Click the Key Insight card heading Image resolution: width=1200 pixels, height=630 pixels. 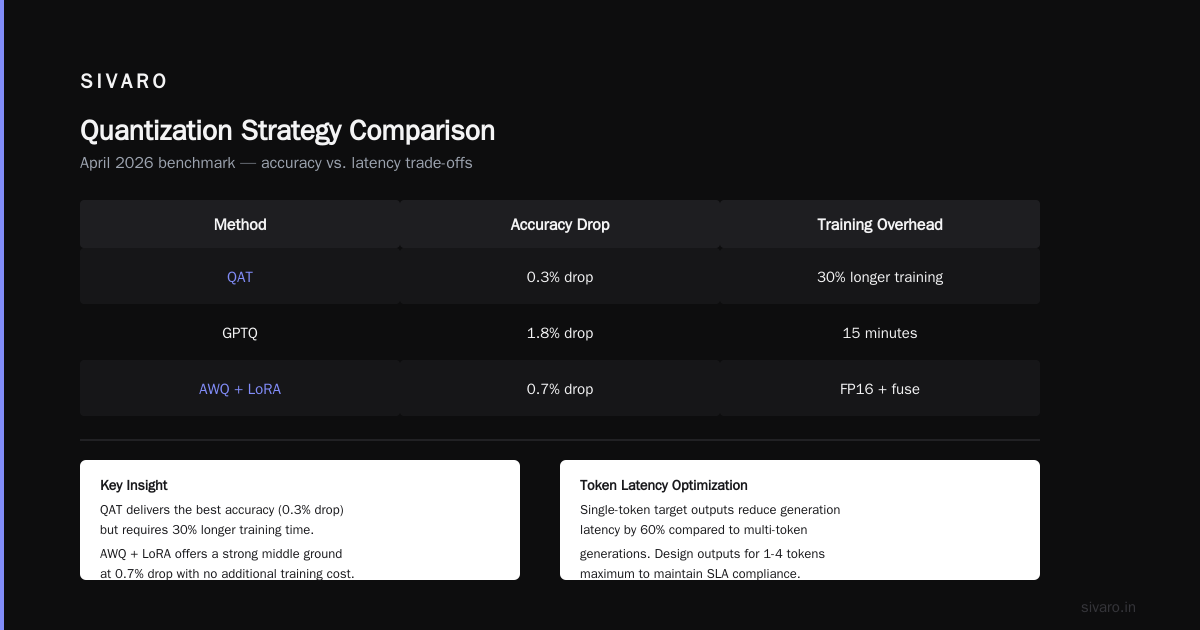pyautogui.click(x=134, y=485)
